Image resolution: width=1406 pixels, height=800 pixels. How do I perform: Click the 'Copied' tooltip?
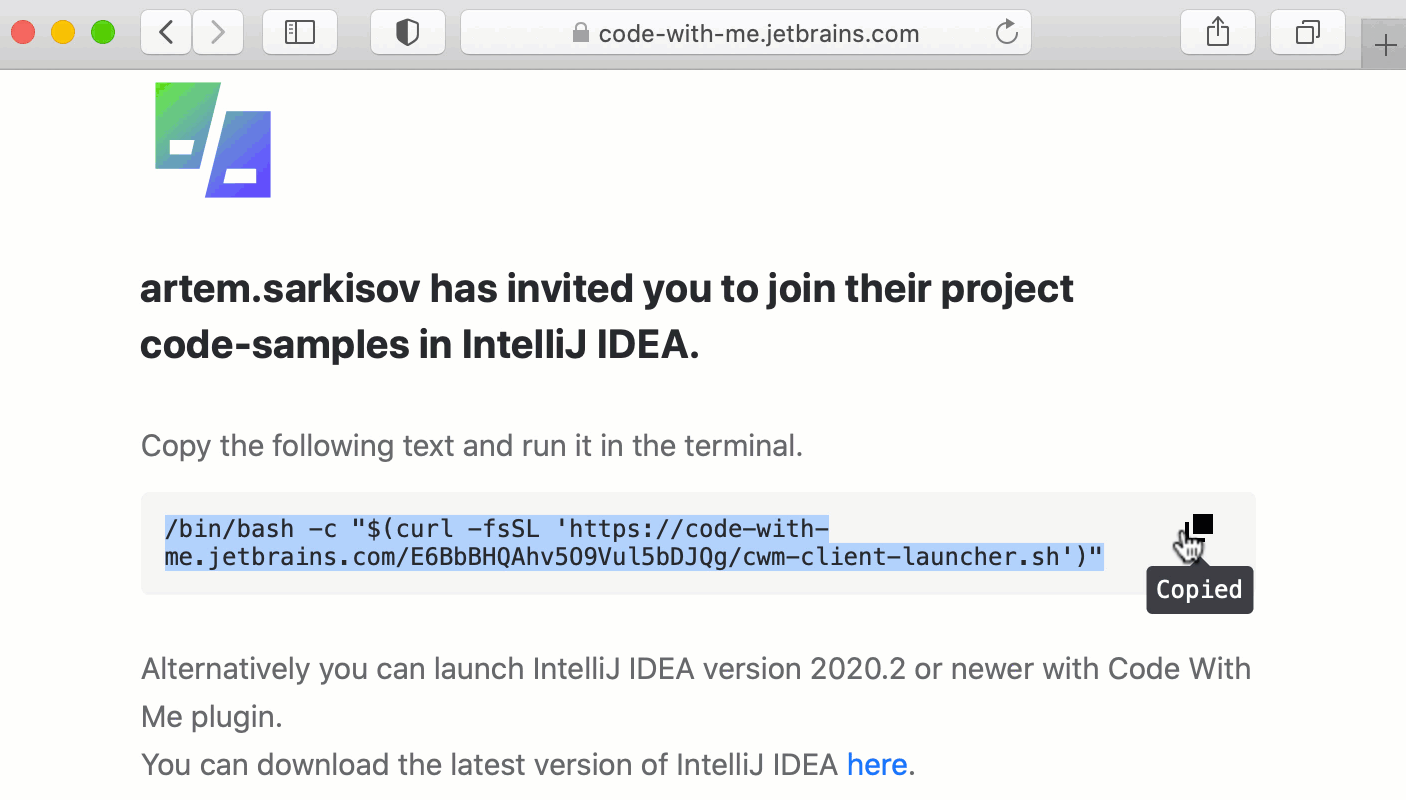click(1199, 590)
